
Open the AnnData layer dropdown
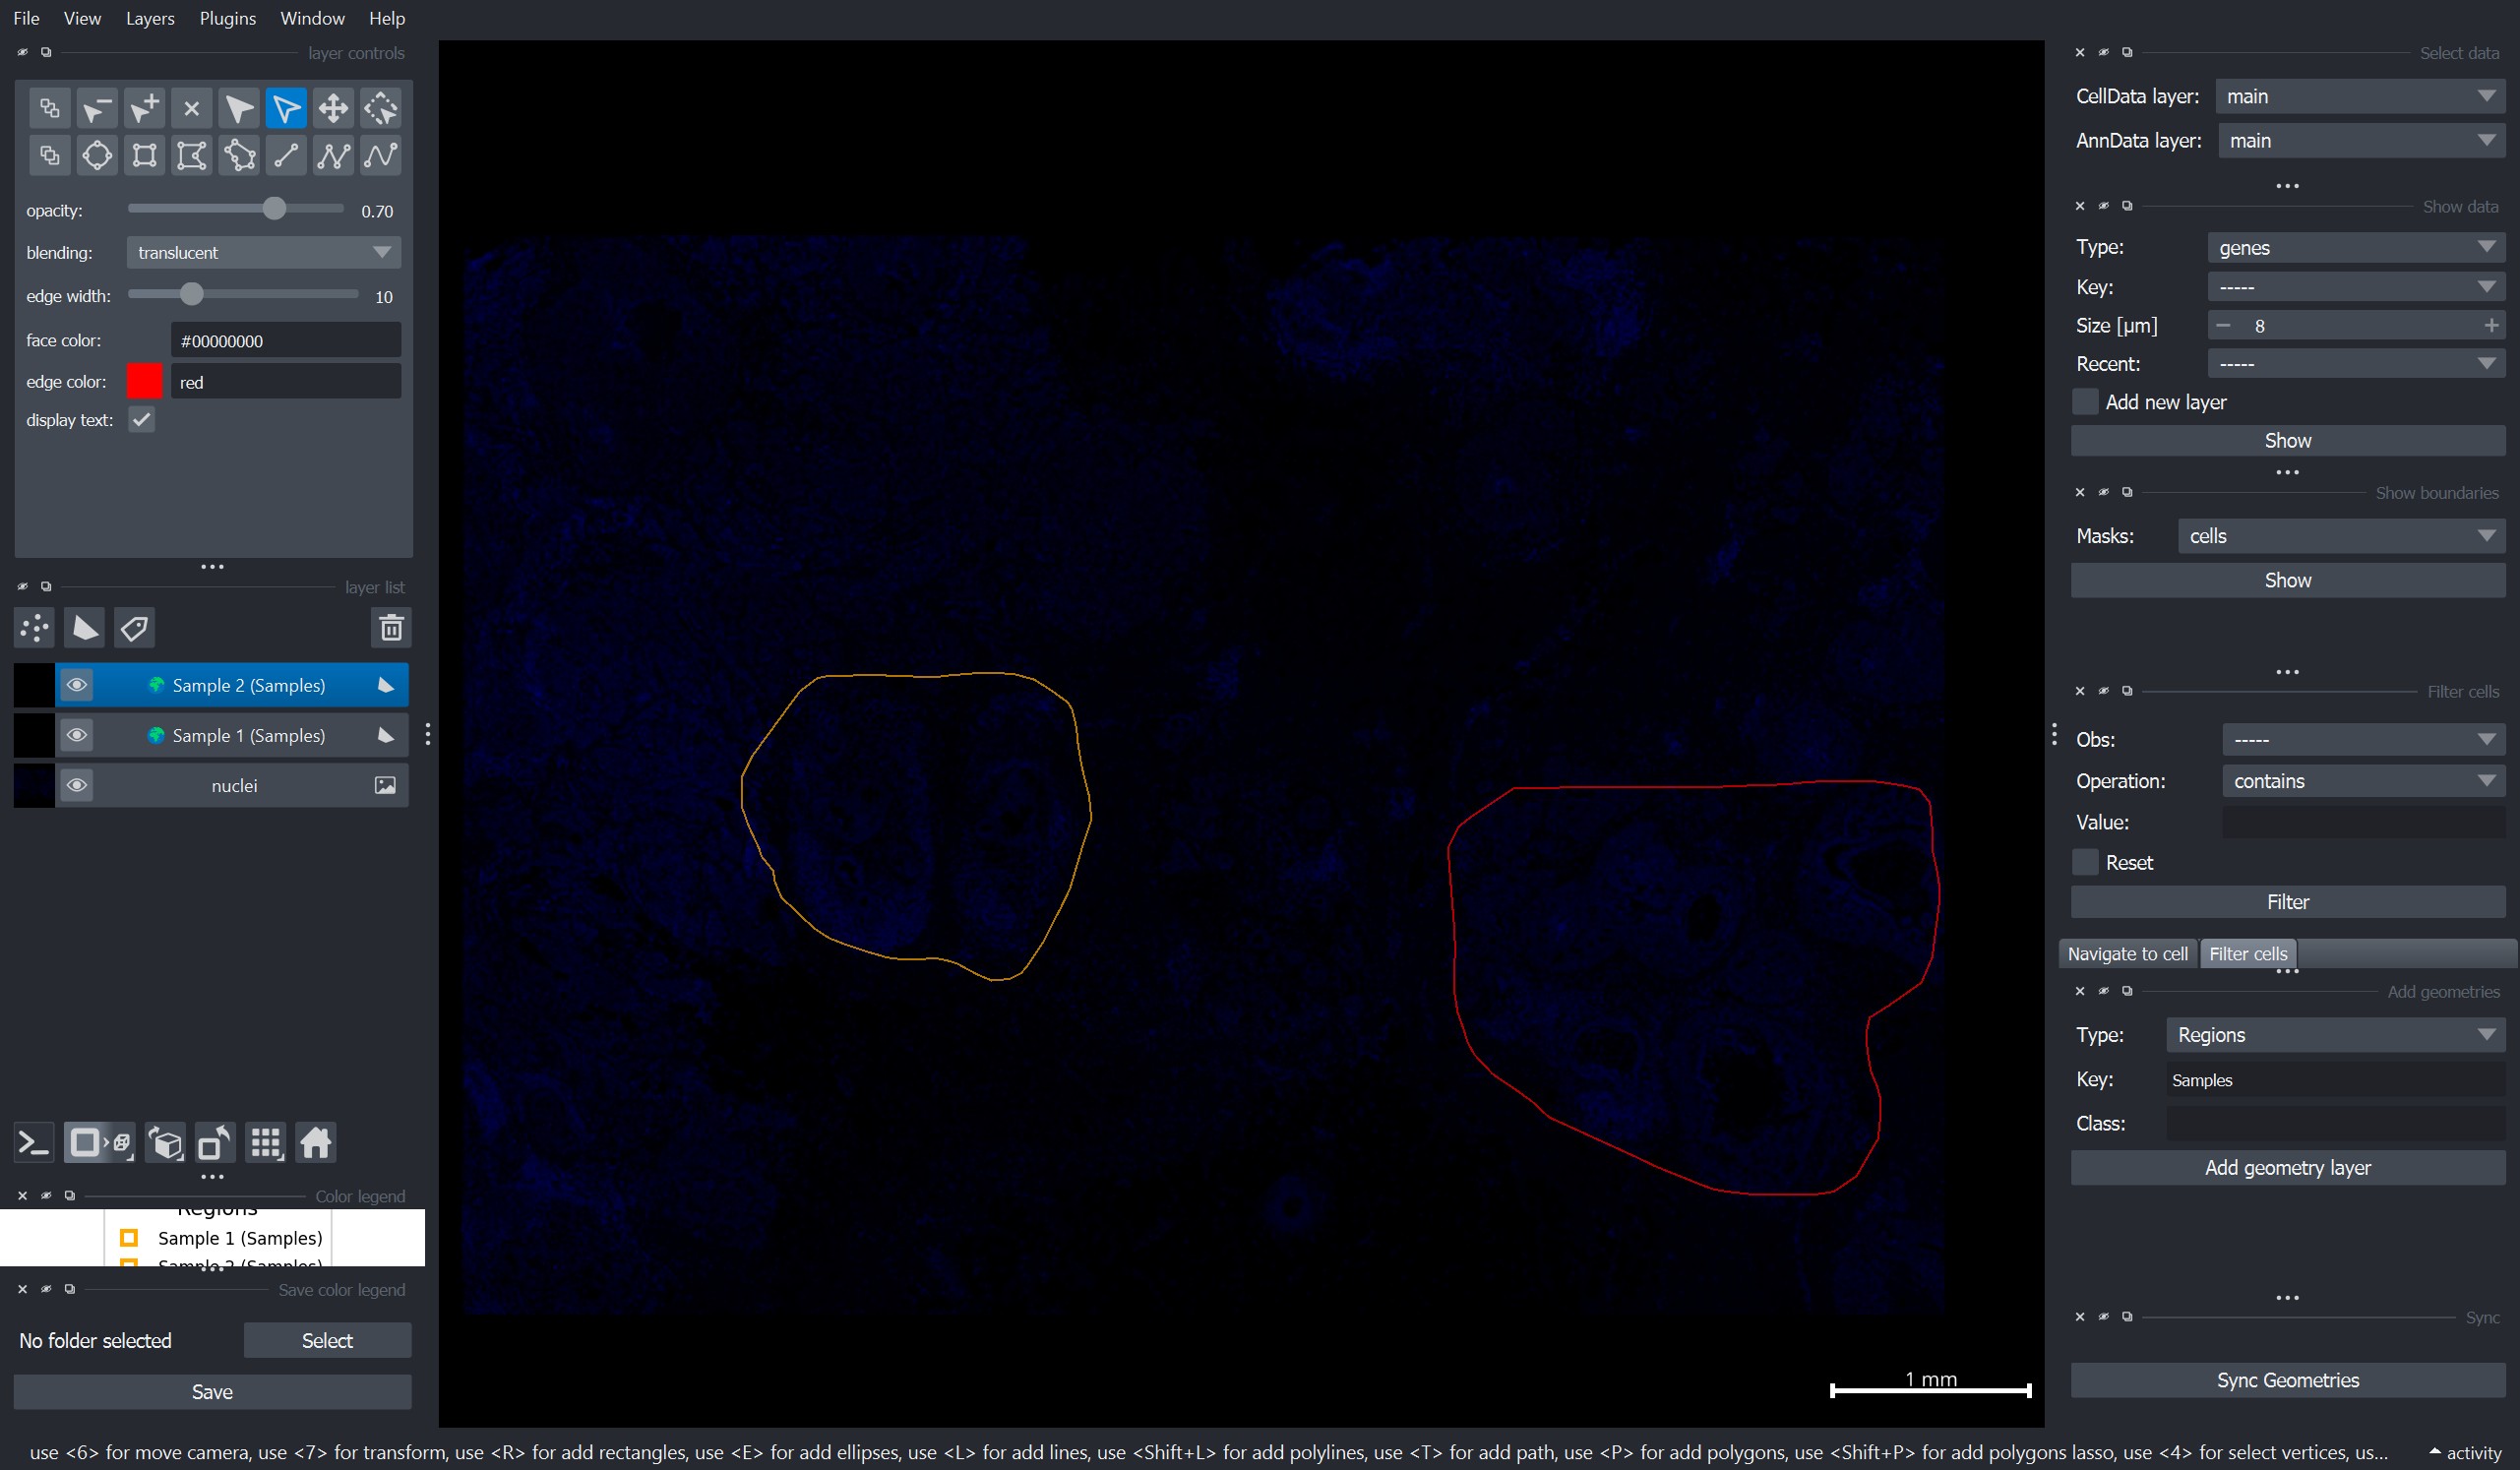[x=2361, y=141]
